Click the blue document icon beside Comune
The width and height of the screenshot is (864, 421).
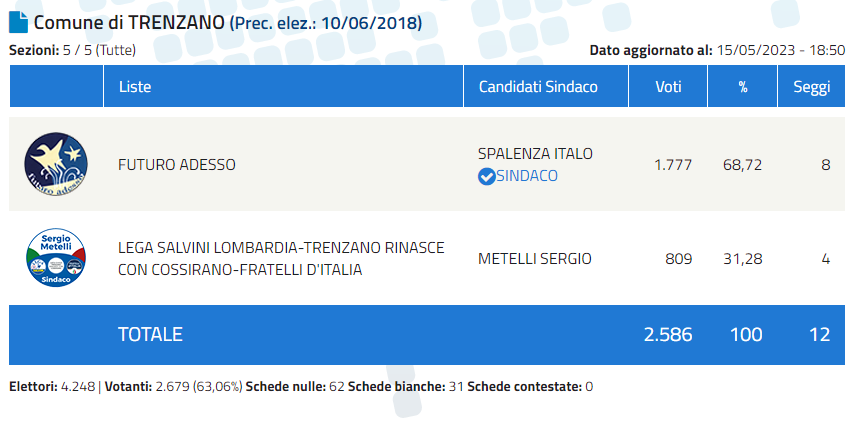pos(18,22)
